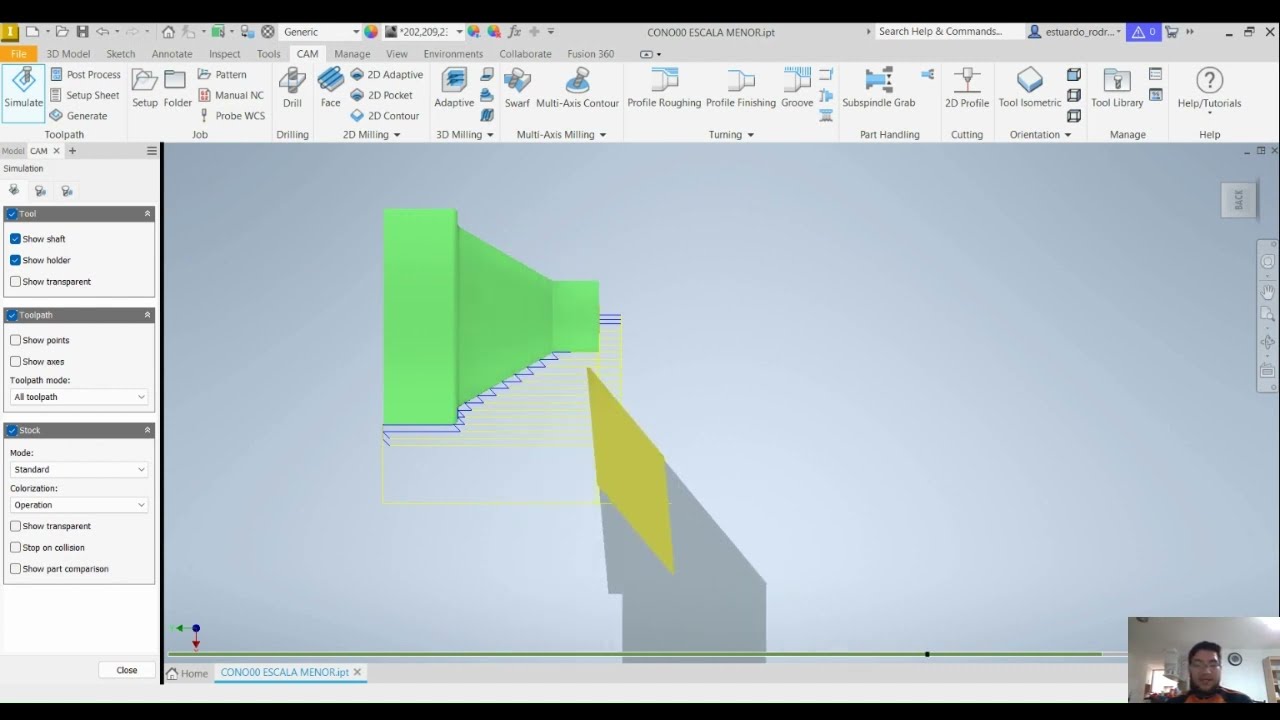Screen dimensions: 1280x720
Task: Go to the Home document tab
Action: point(188,673)
